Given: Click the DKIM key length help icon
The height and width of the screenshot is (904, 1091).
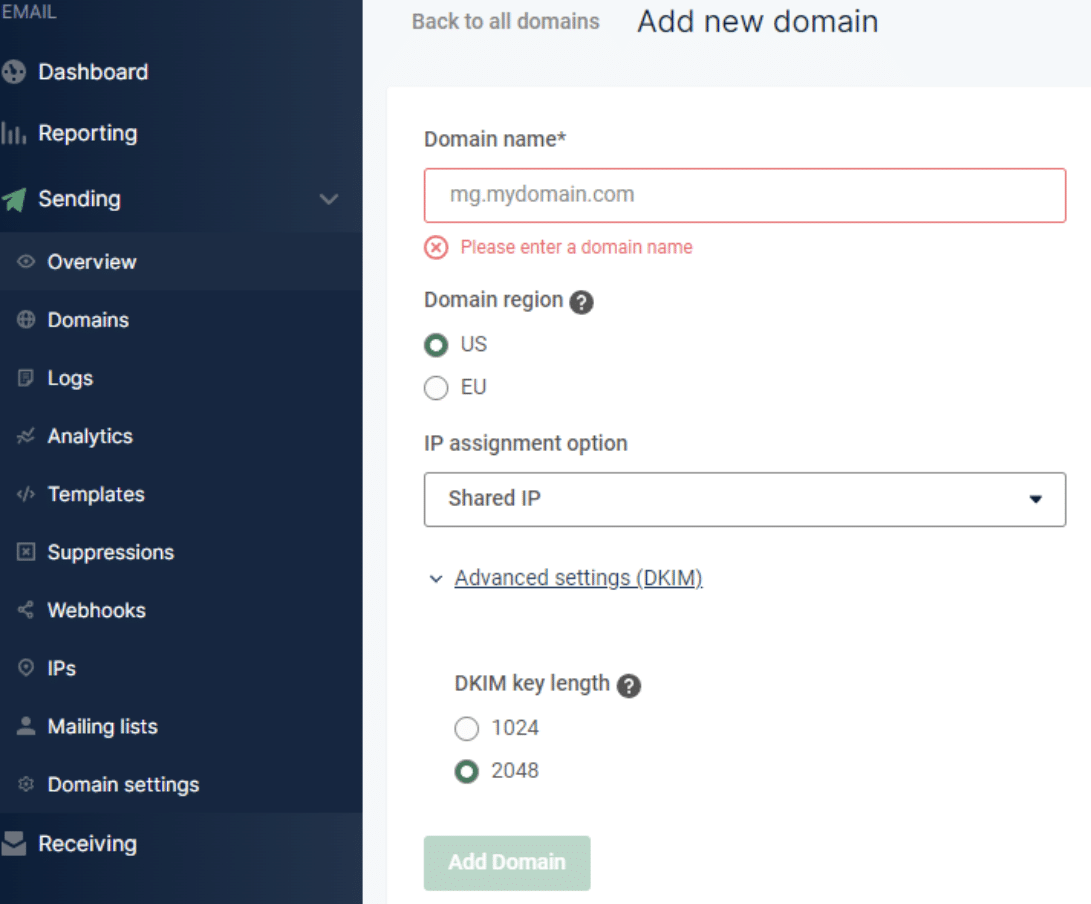Looking at the screenshot, I should pyautogui.click(x=628, y=686).
